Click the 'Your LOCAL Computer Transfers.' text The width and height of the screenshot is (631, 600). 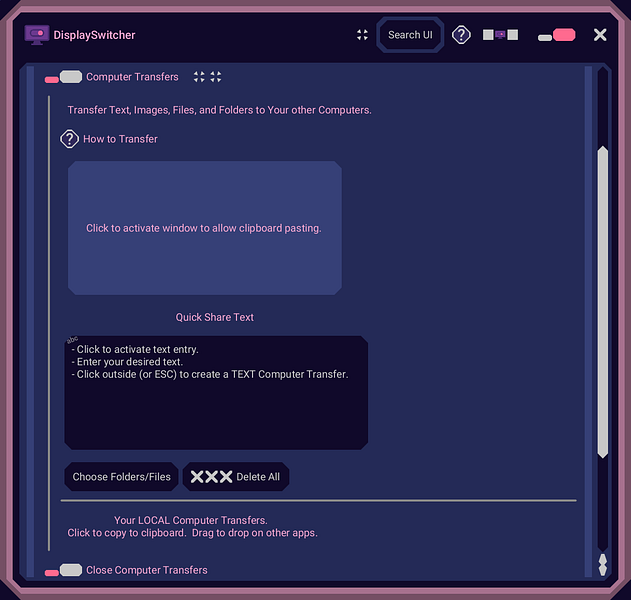(x=191, y=520)
